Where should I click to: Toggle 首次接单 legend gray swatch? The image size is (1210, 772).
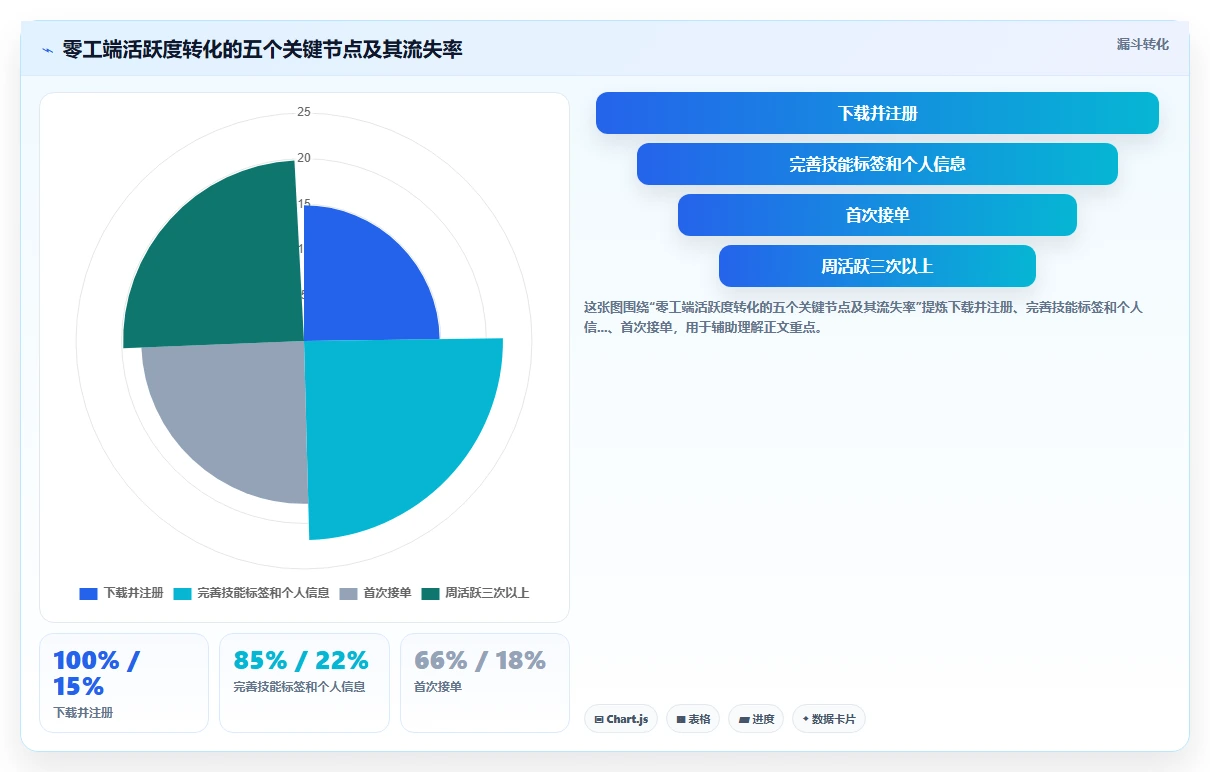pyautogui.click(x=348, y=593)
